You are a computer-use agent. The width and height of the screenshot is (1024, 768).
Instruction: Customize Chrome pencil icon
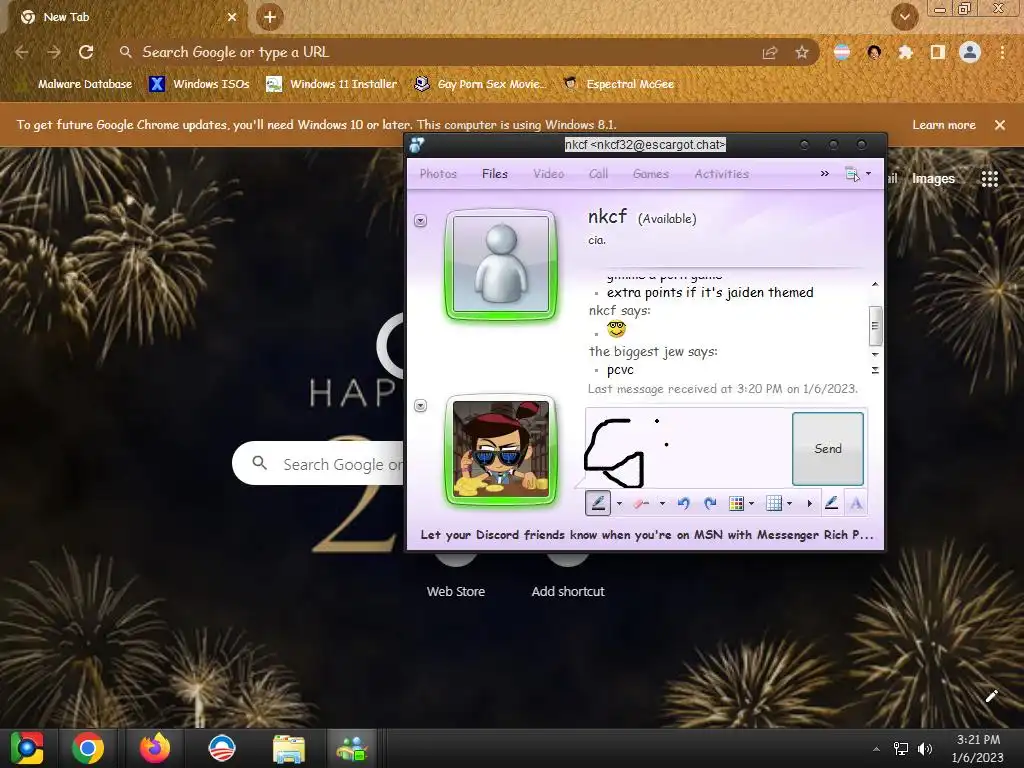(991, 696)
